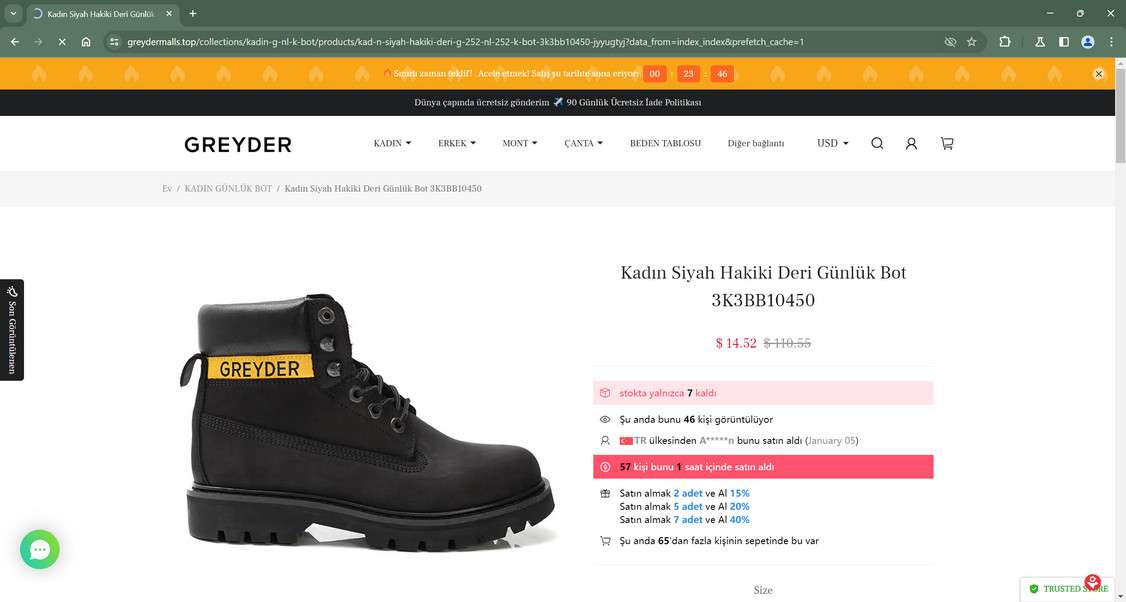Dismiss the orange limited-time offer banner
Viewport: 1126px width, 602px height.
[1098, 73]
